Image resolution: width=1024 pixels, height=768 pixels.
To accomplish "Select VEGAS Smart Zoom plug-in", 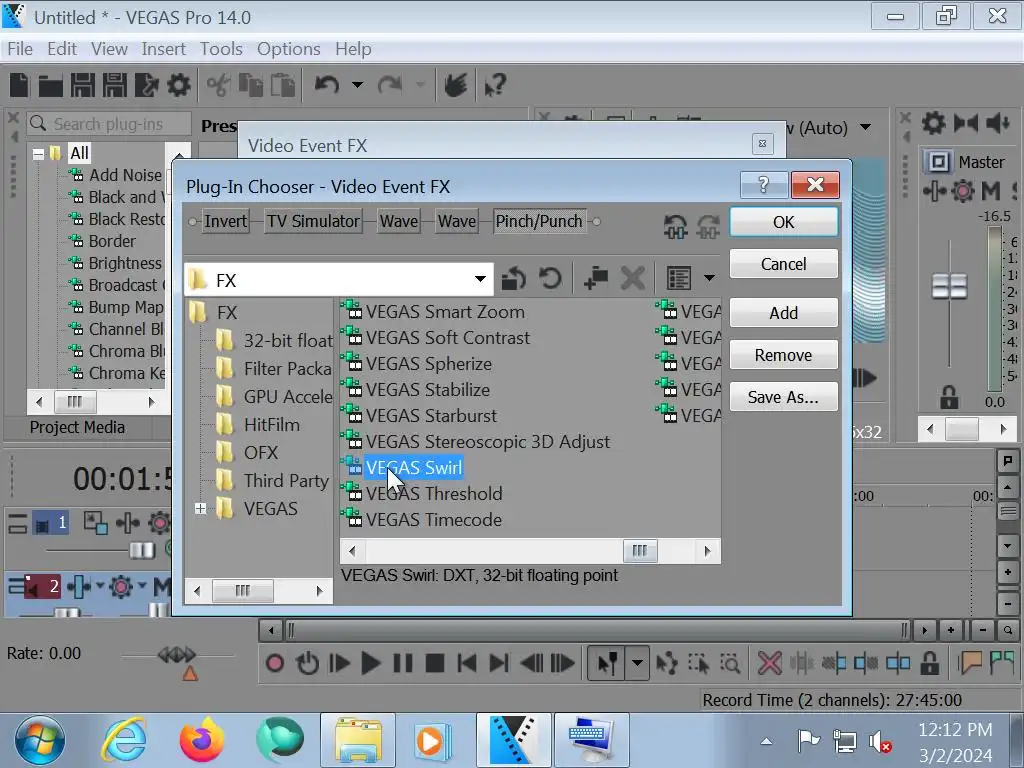I will [x=445, y=312].
